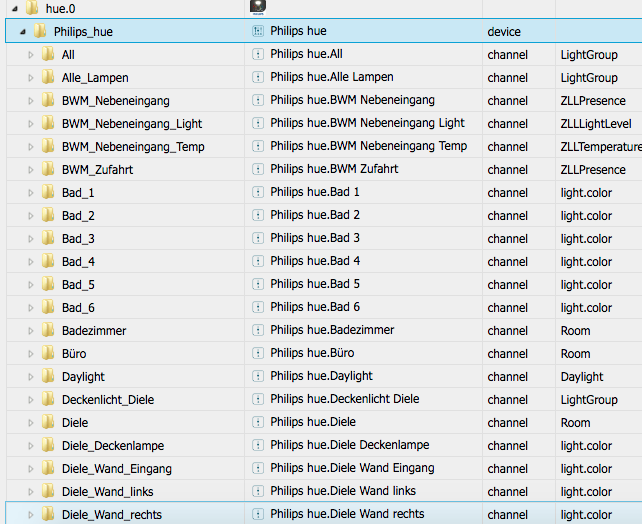Select the BWM_Nebeneingang_Temp tree item
The width and height of the screenshot is (642, 524).
133,147
